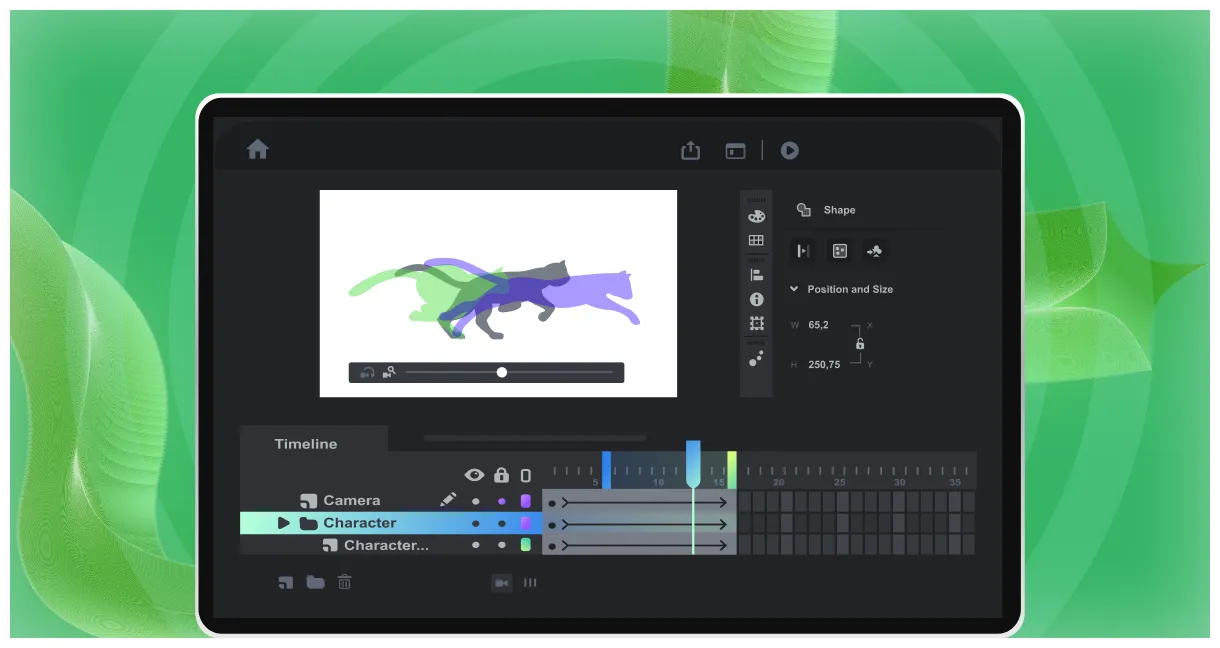The width and height of the screenshot is (1220, 648).
Task: Delete the selected layer with the trash icon
Action: (344, 583)
